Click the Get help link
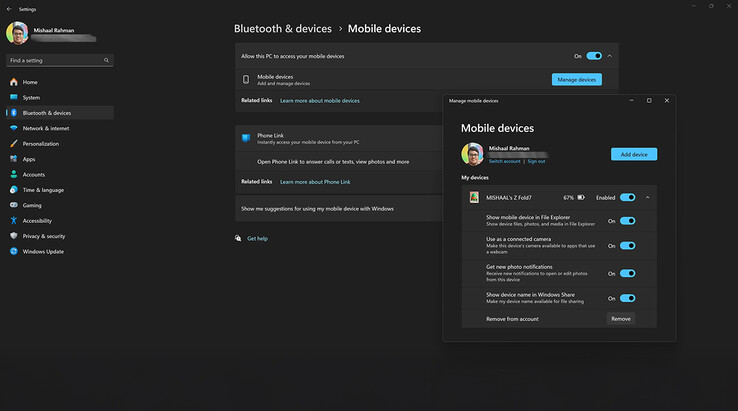Screen dimensions: 738x411 [257, 239]
